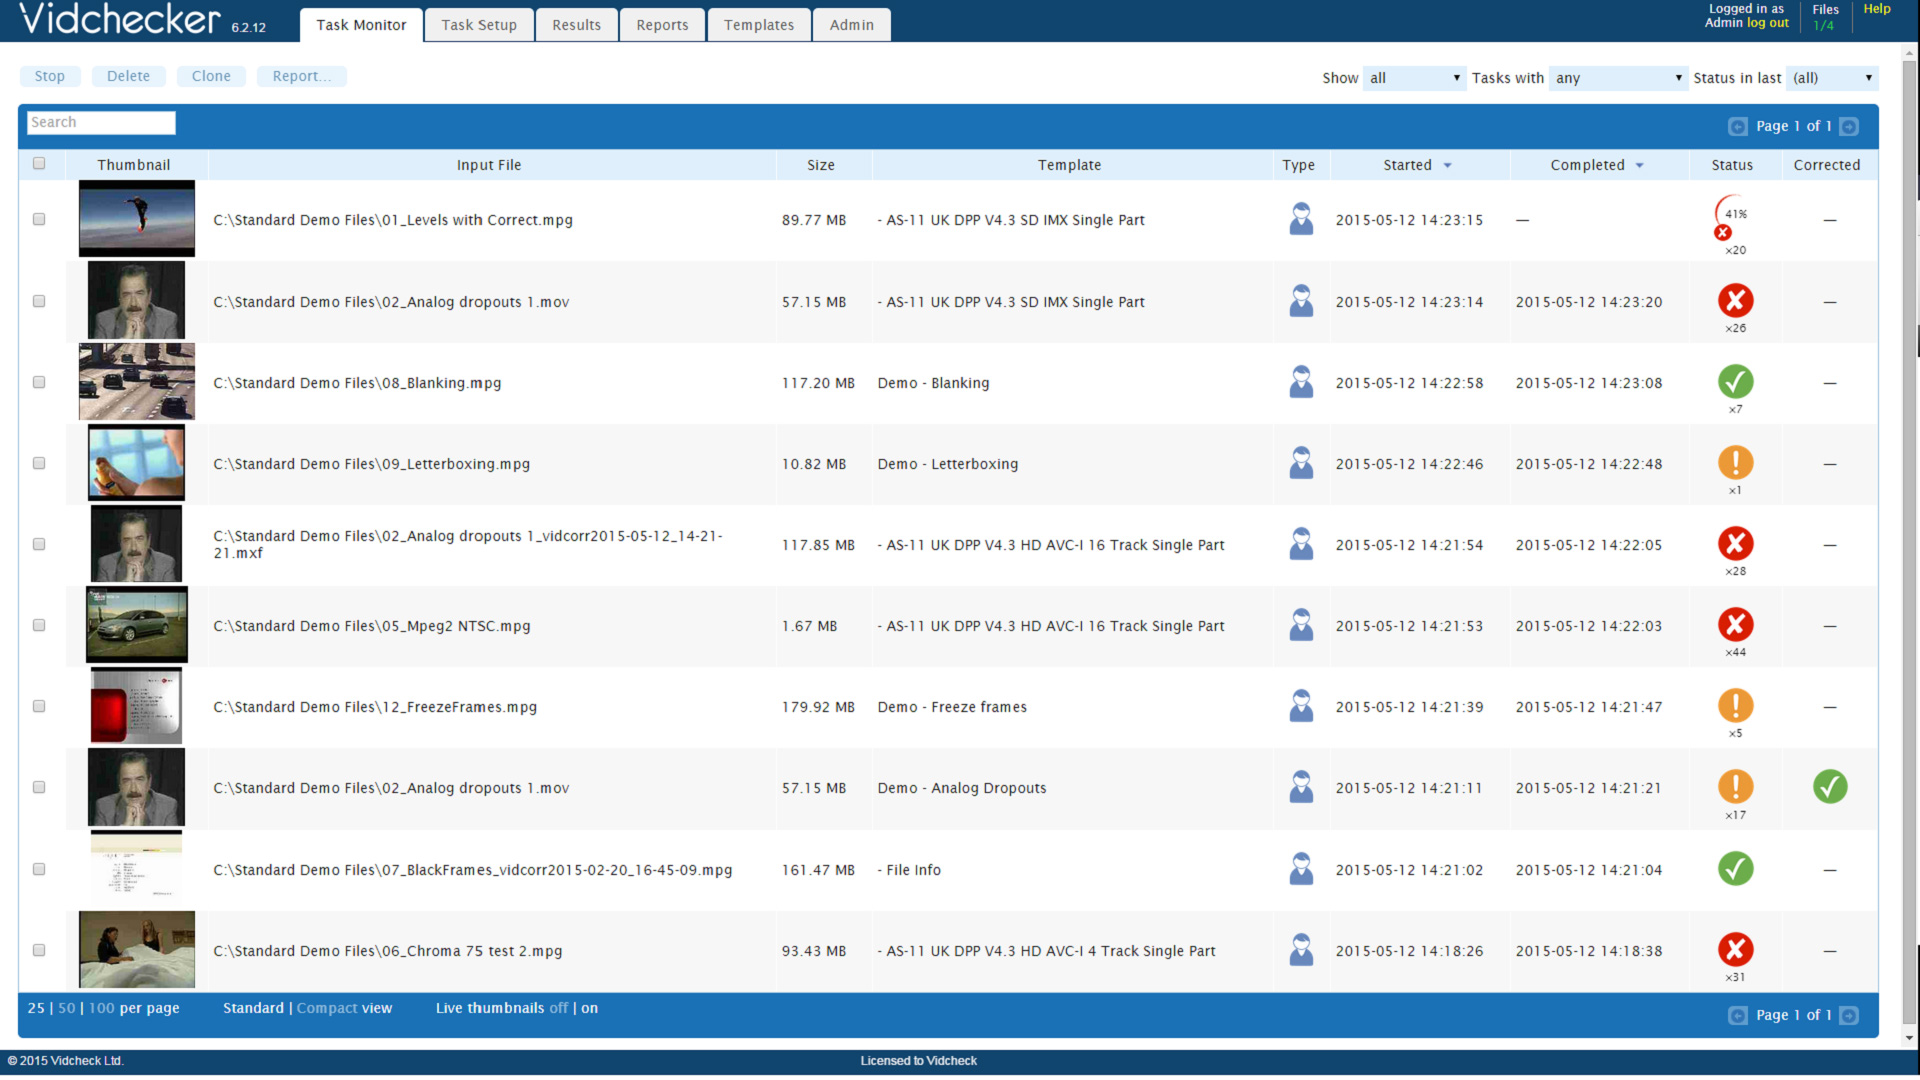Image resolution: width=1920 pixels, height=1080 pixels.
Task: Open the Status in last dropdown
Action: [x=1832, y=78]
